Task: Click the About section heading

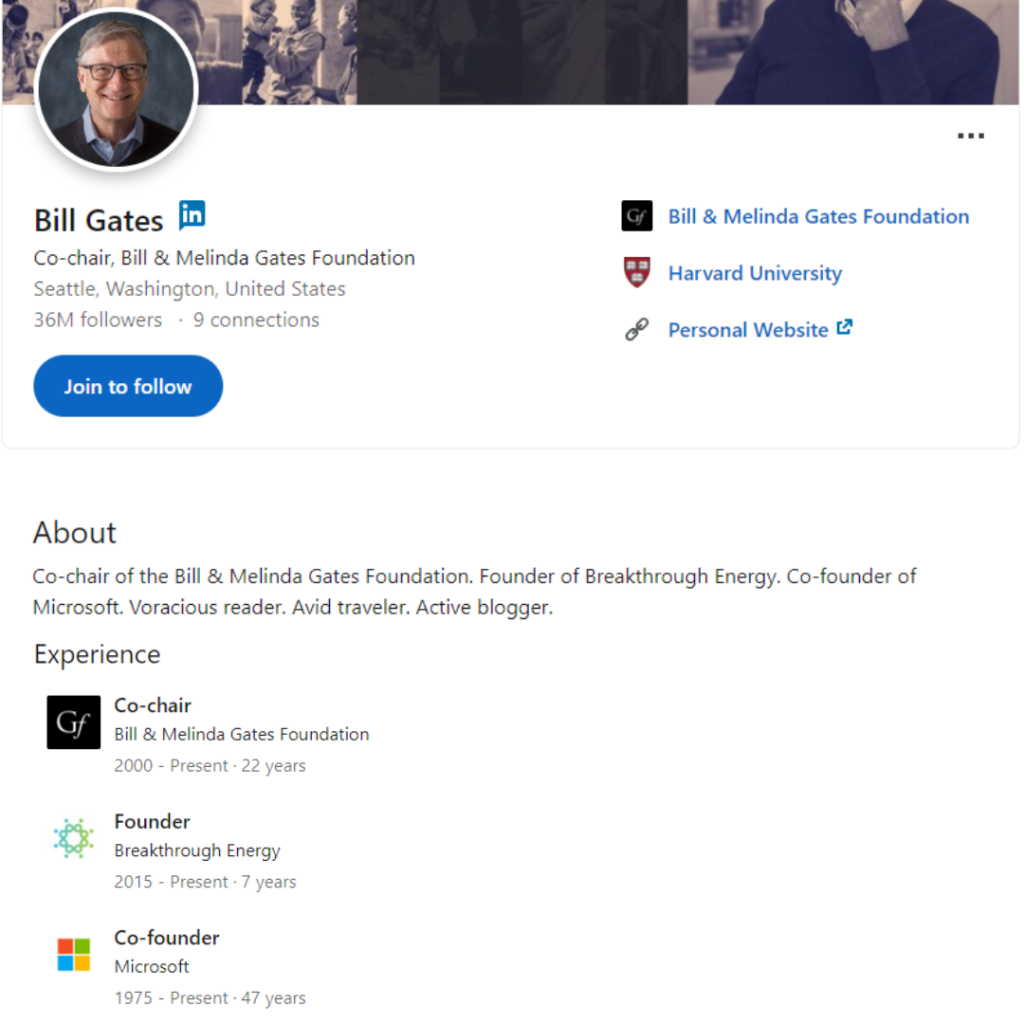Action: pyautogui.click(x=74, y=532)
